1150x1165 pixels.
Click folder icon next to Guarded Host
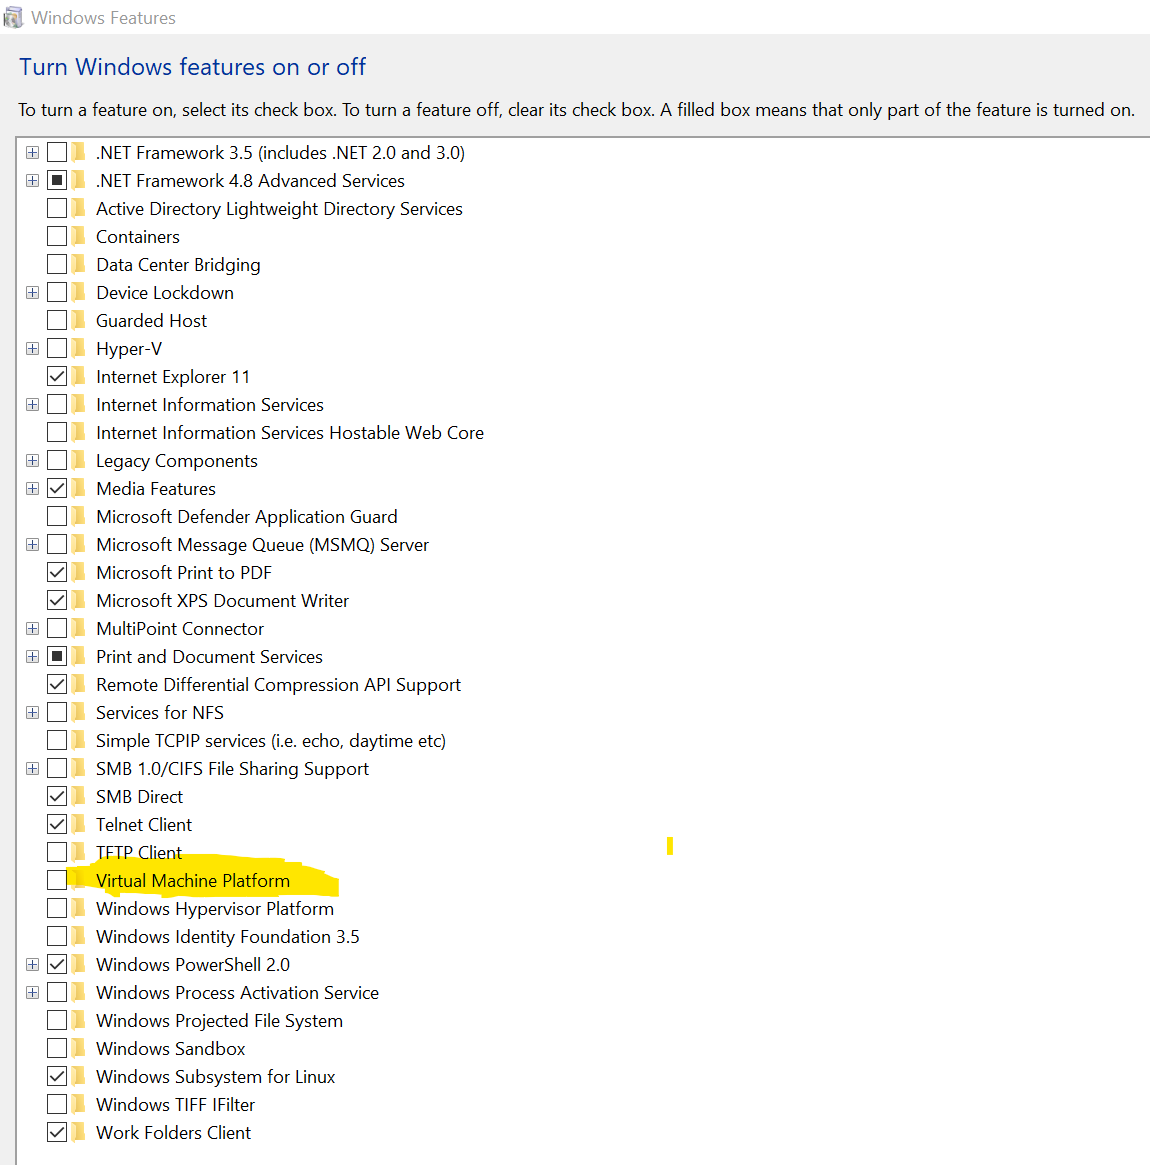79,320
